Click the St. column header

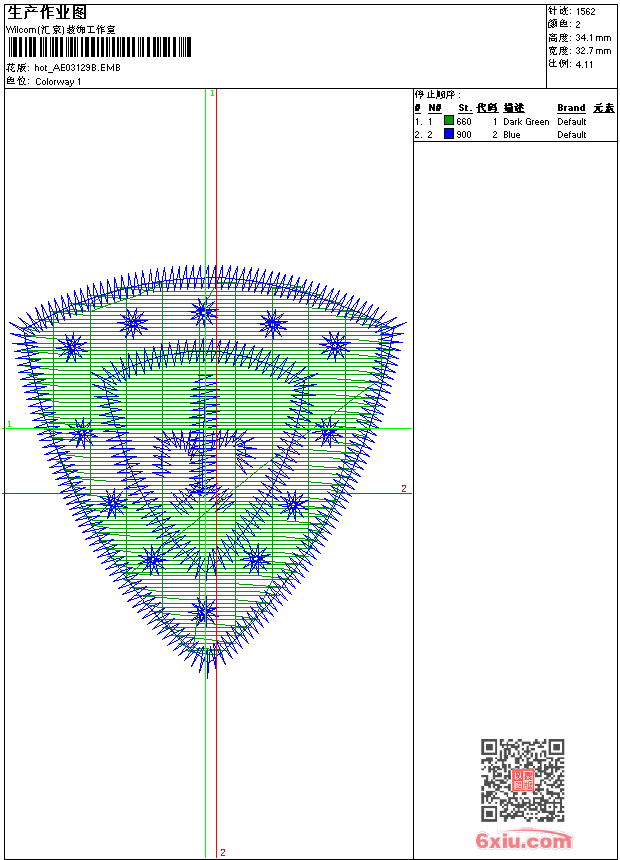[464, 108]
